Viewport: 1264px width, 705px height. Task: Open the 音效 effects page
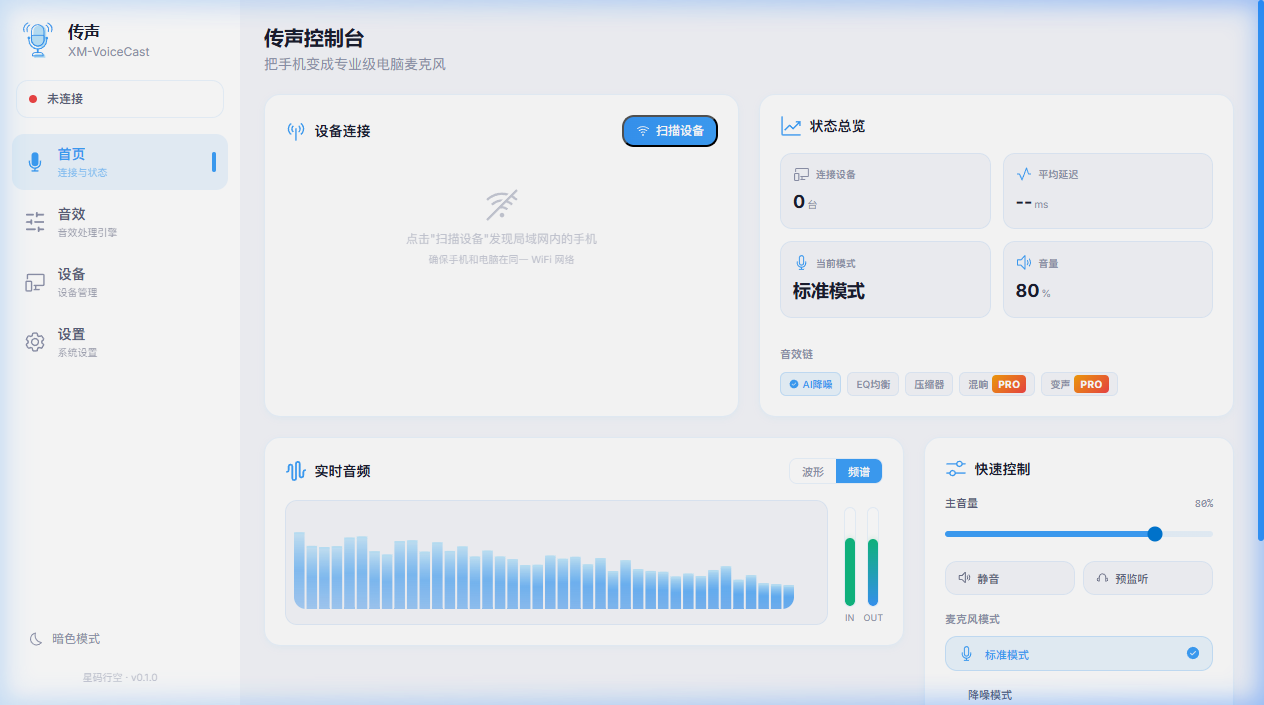[x=120, y=222]
